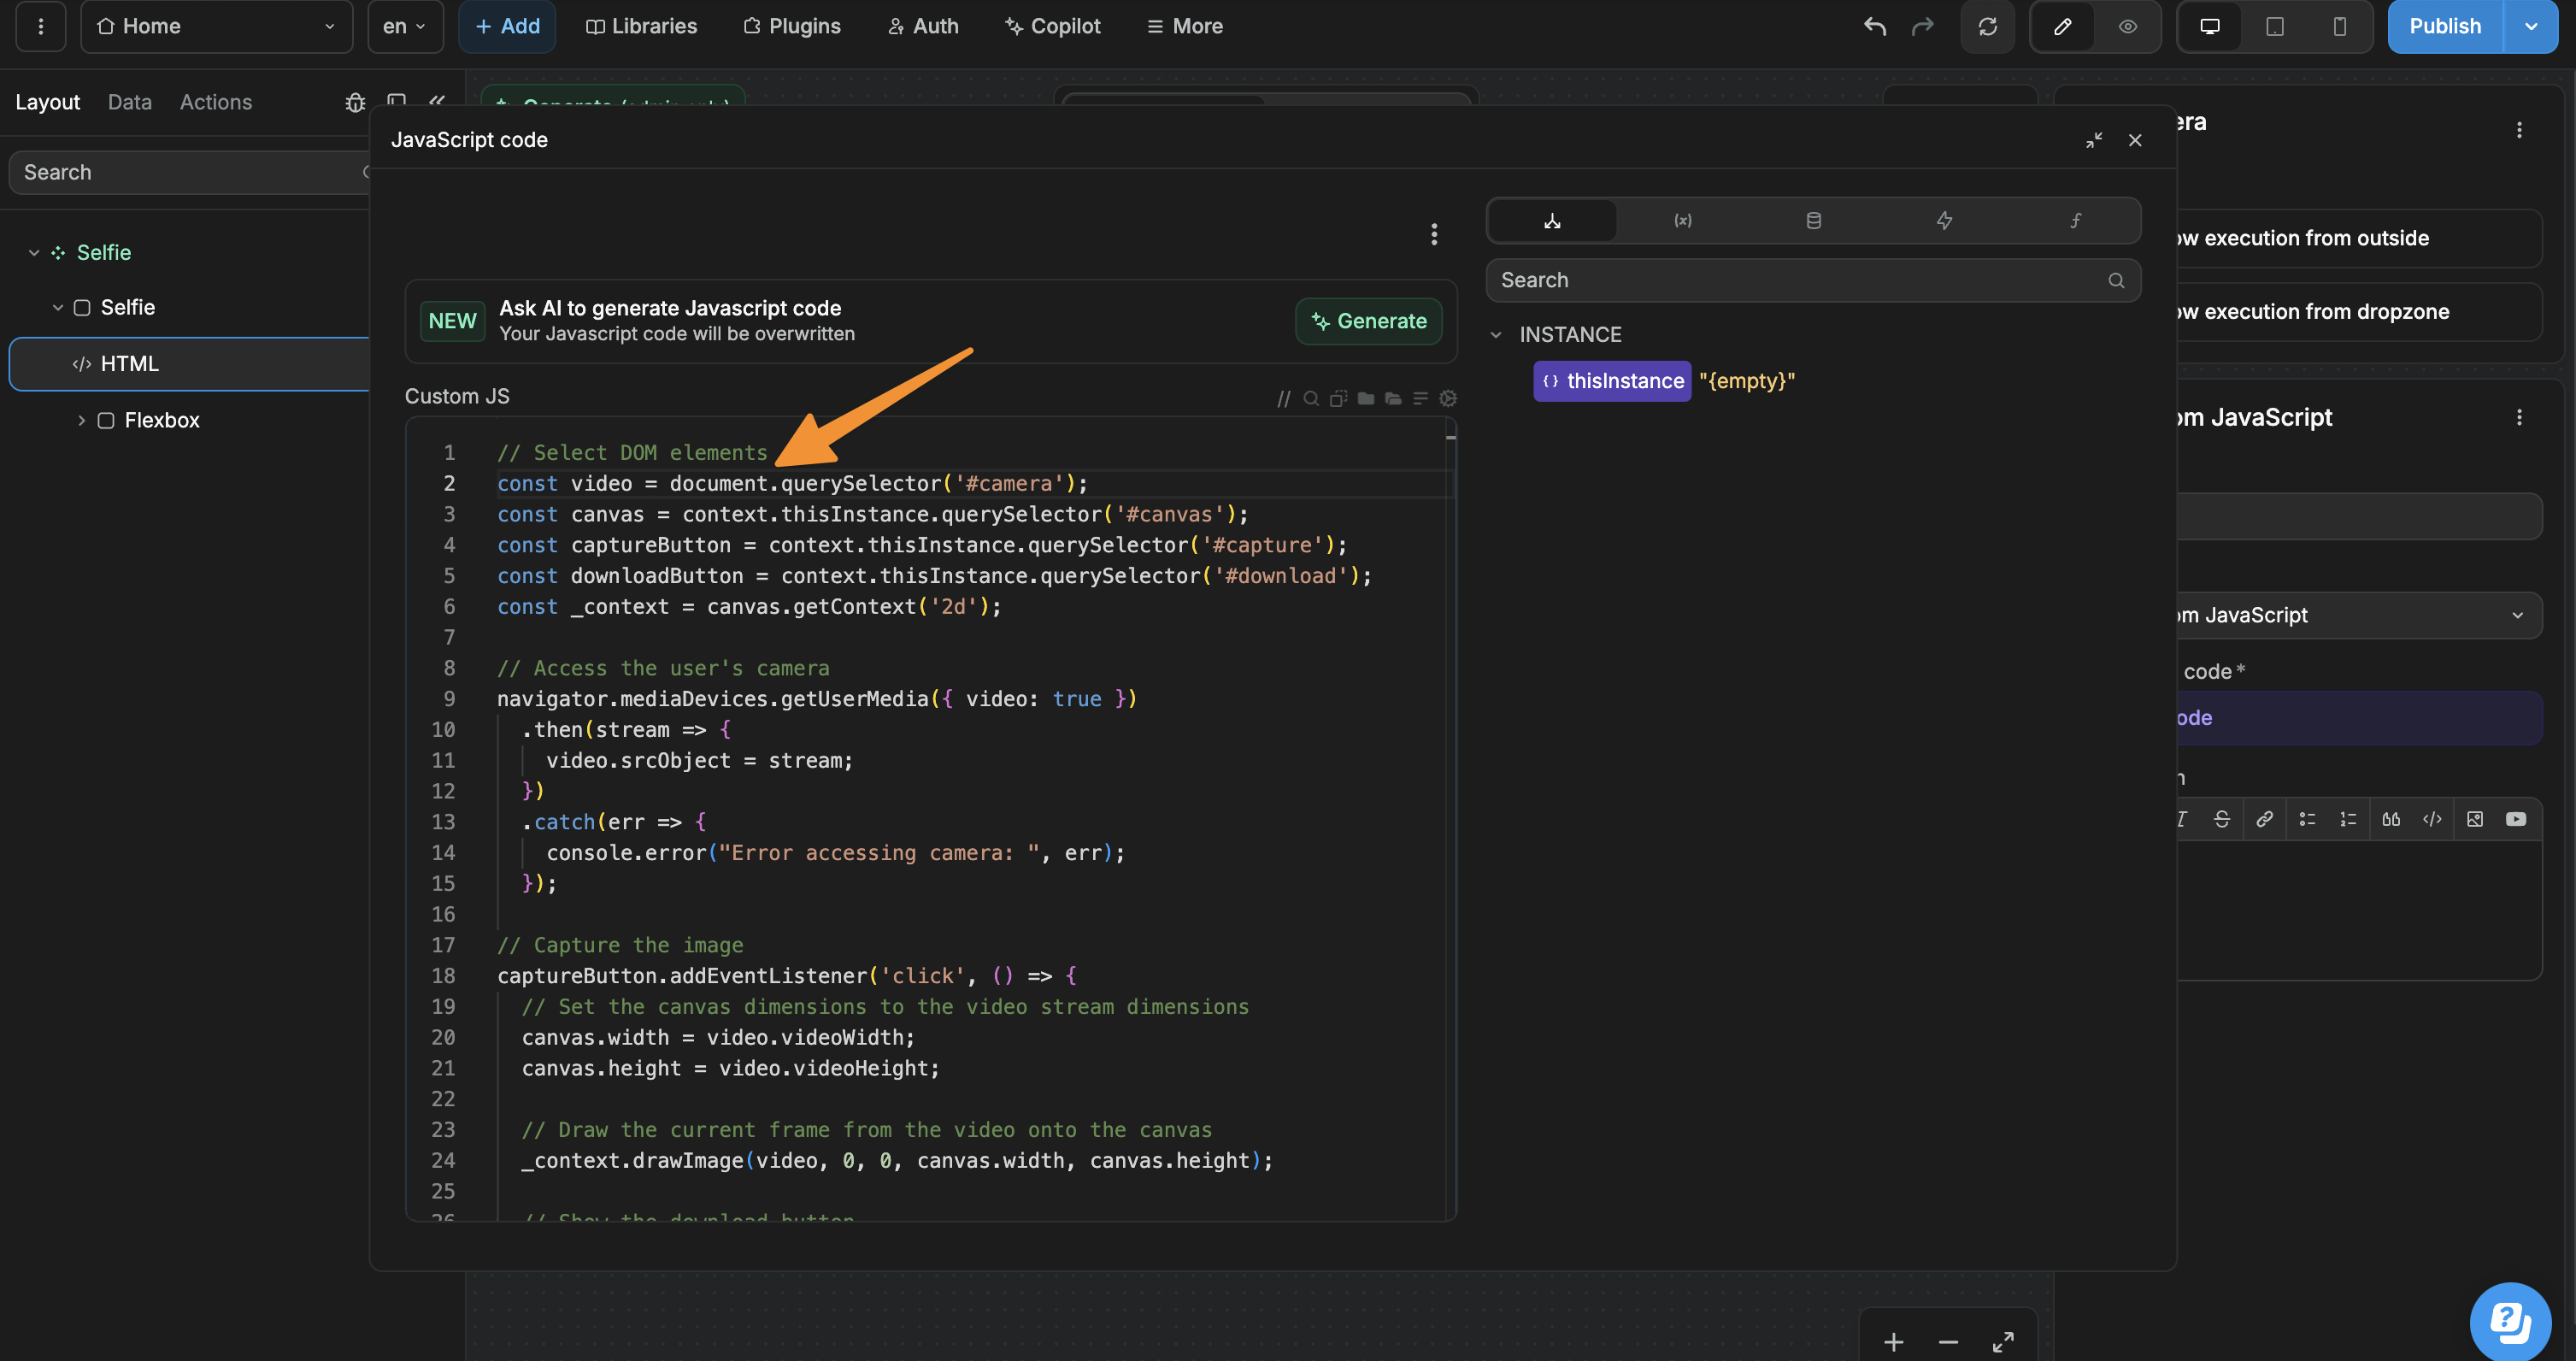Screen dimensions: 2576x1361
Task: Open the code editor settings gear
Action: pyautogui.click(x=1448, y=398)
